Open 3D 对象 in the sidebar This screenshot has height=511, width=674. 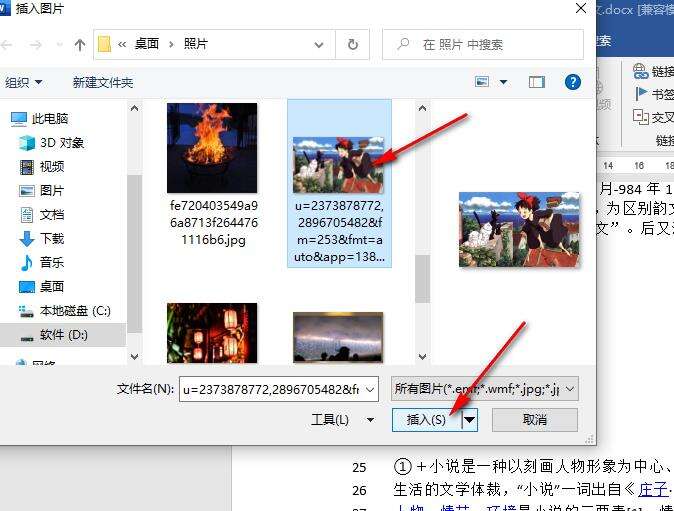(x=61, y=142)
